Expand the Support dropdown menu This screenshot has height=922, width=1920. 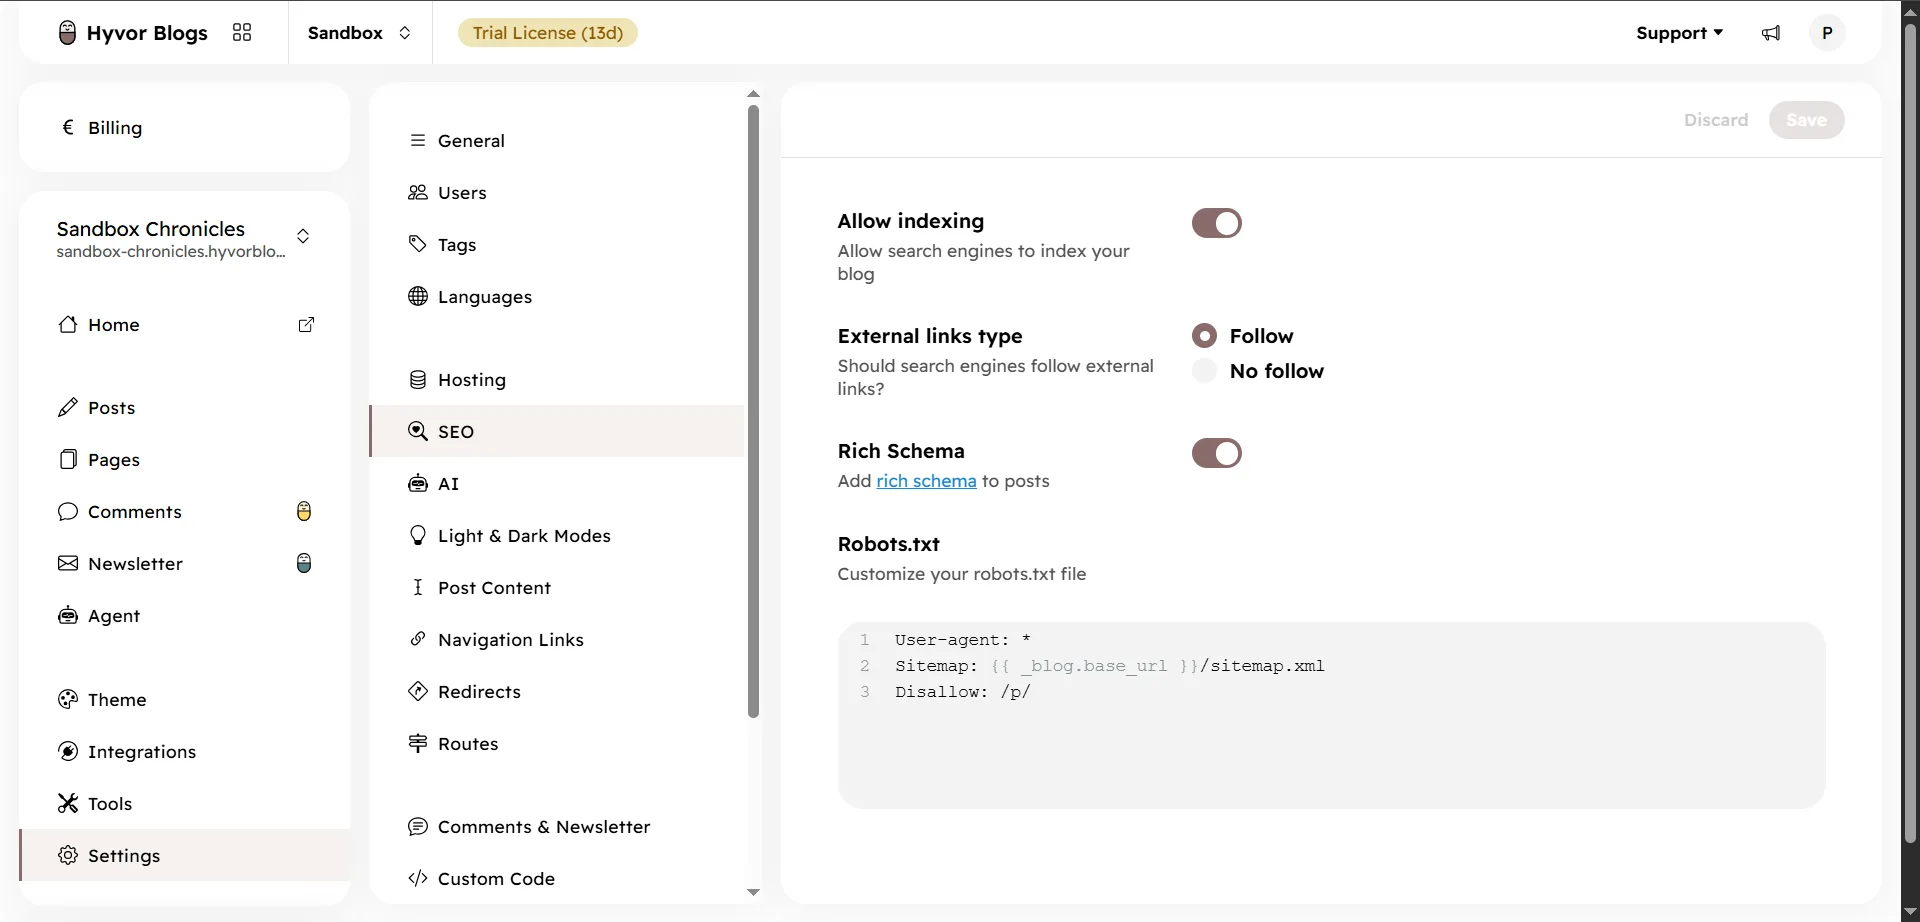pos(1680,33)
